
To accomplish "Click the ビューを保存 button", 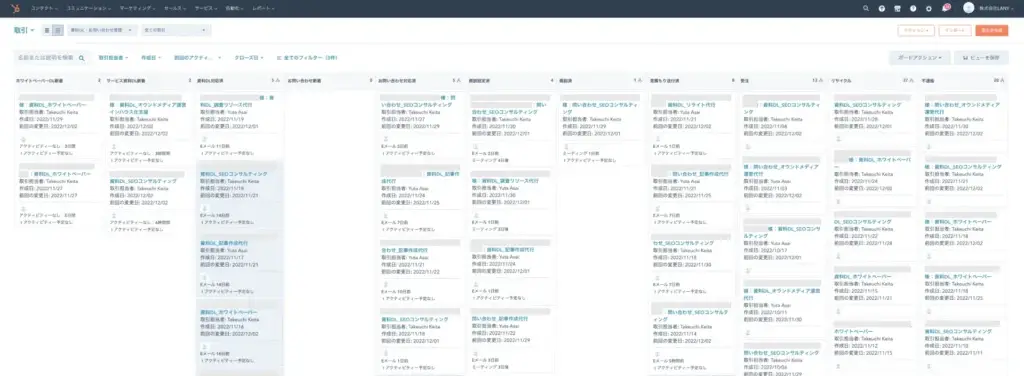I will (981, 58).
